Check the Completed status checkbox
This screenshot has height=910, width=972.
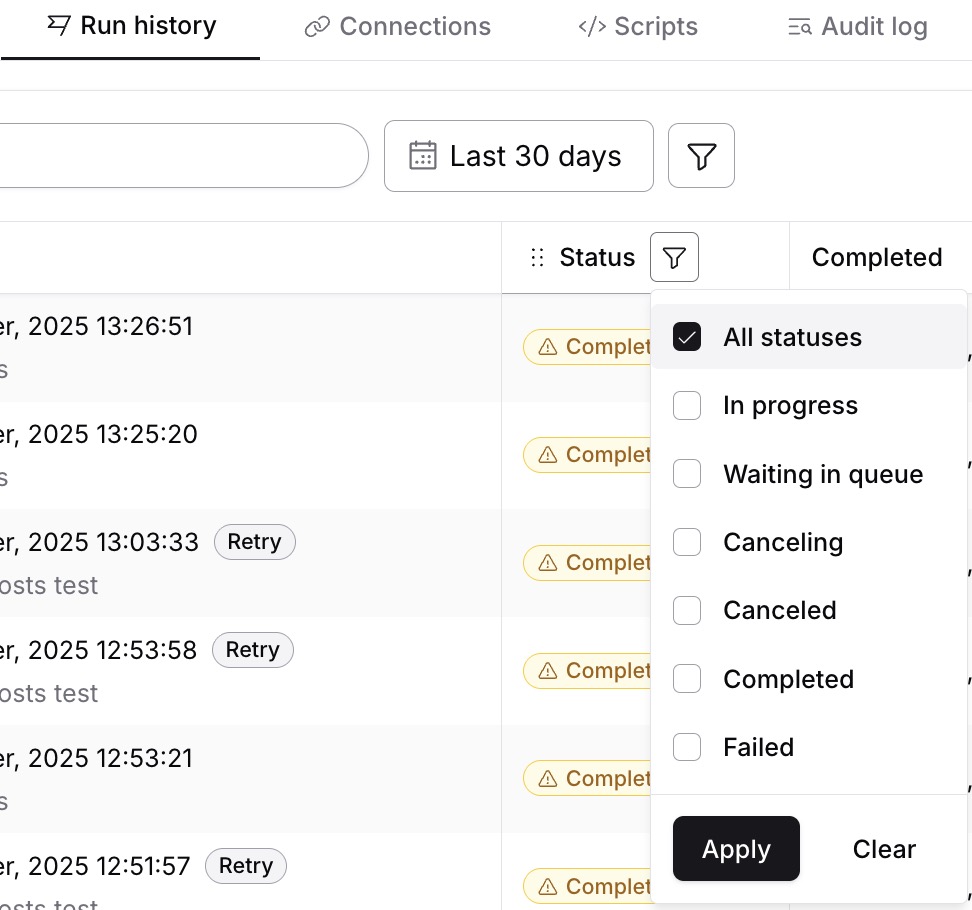coord(687,679)
